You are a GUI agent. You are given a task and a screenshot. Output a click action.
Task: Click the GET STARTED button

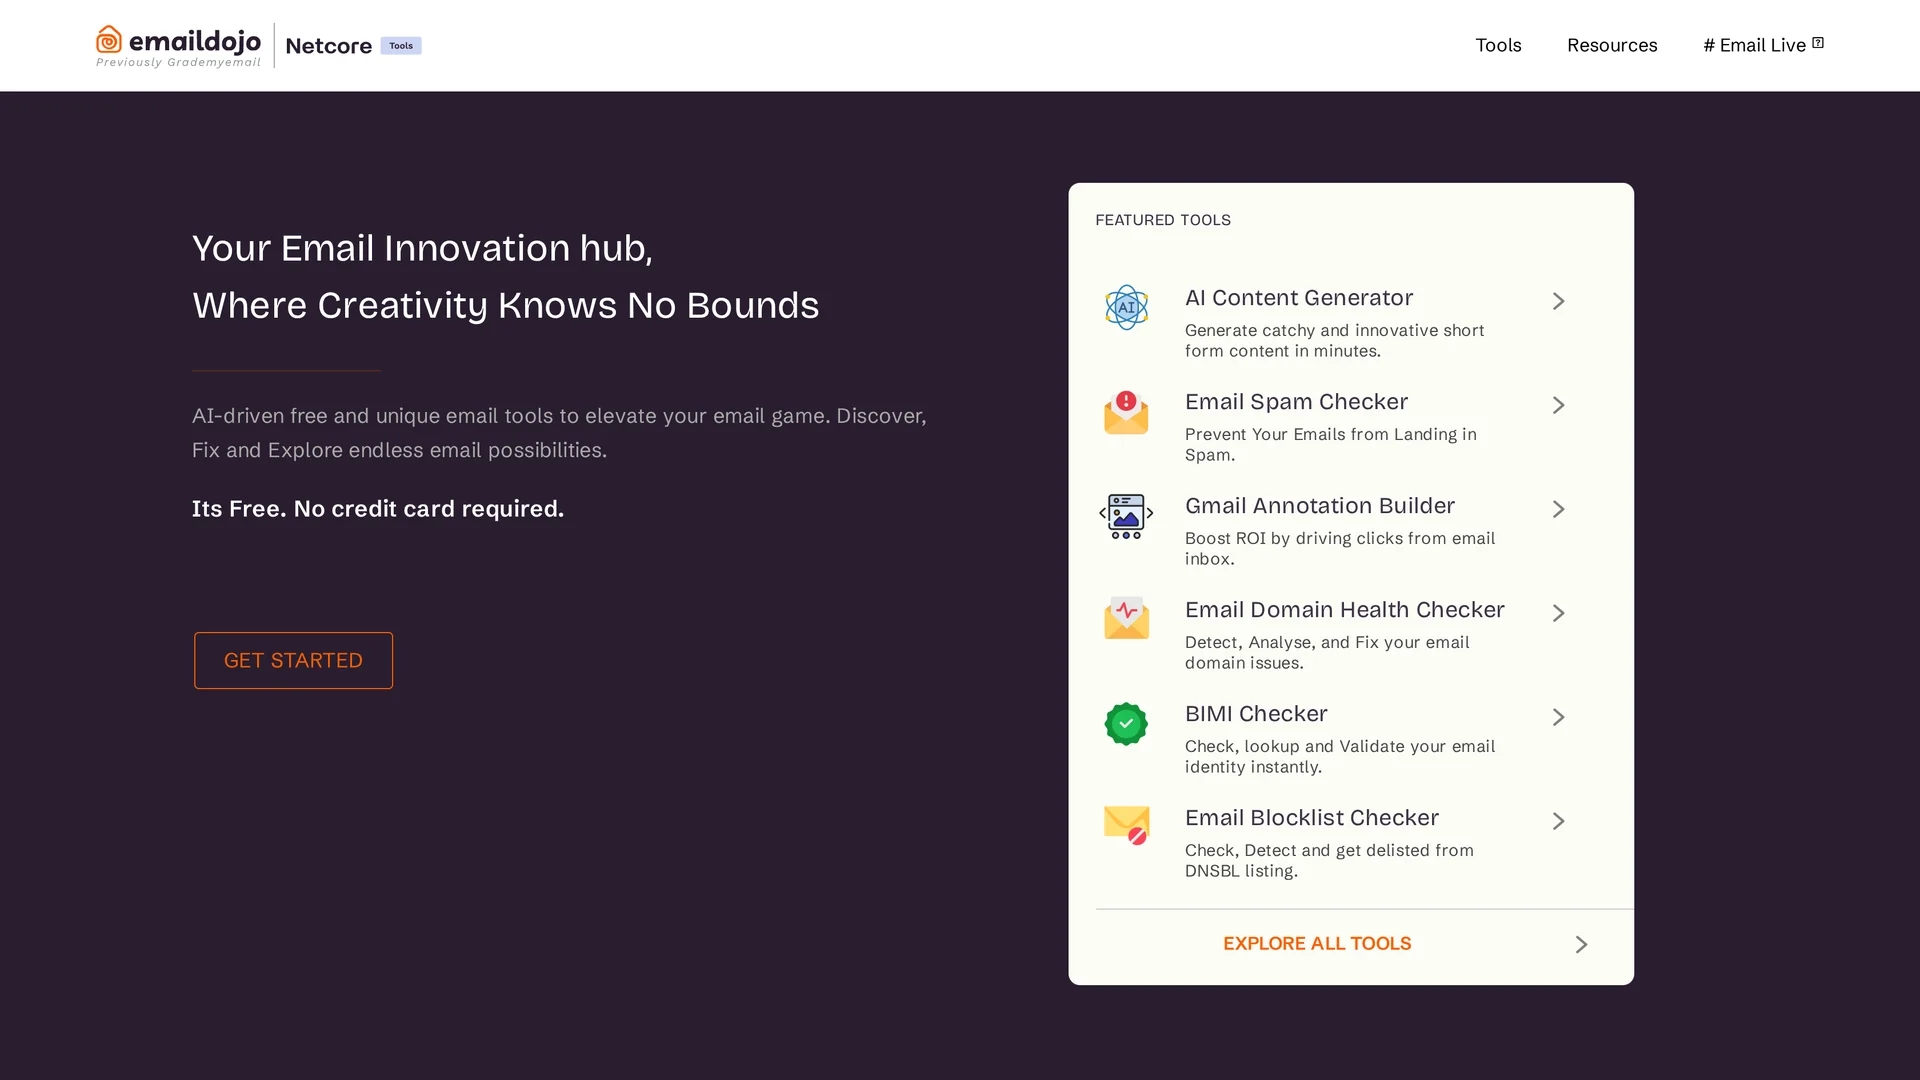pos(293,660)
